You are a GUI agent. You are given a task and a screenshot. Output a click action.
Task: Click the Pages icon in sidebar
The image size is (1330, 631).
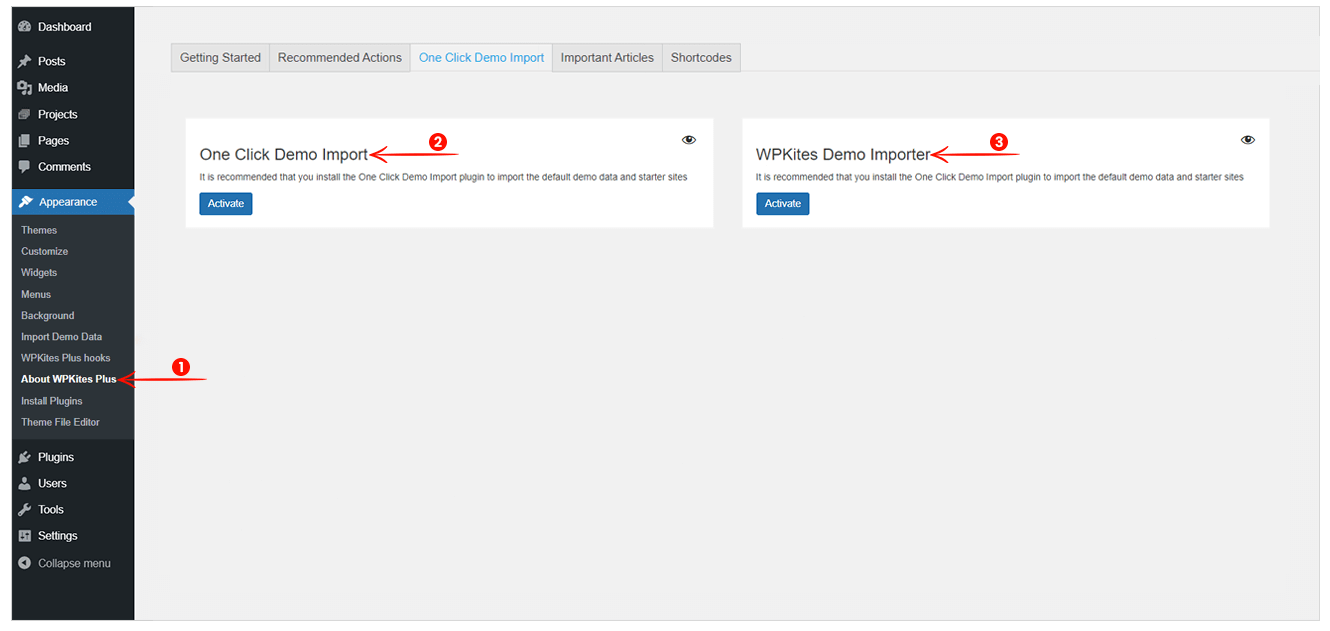[25, 141]
